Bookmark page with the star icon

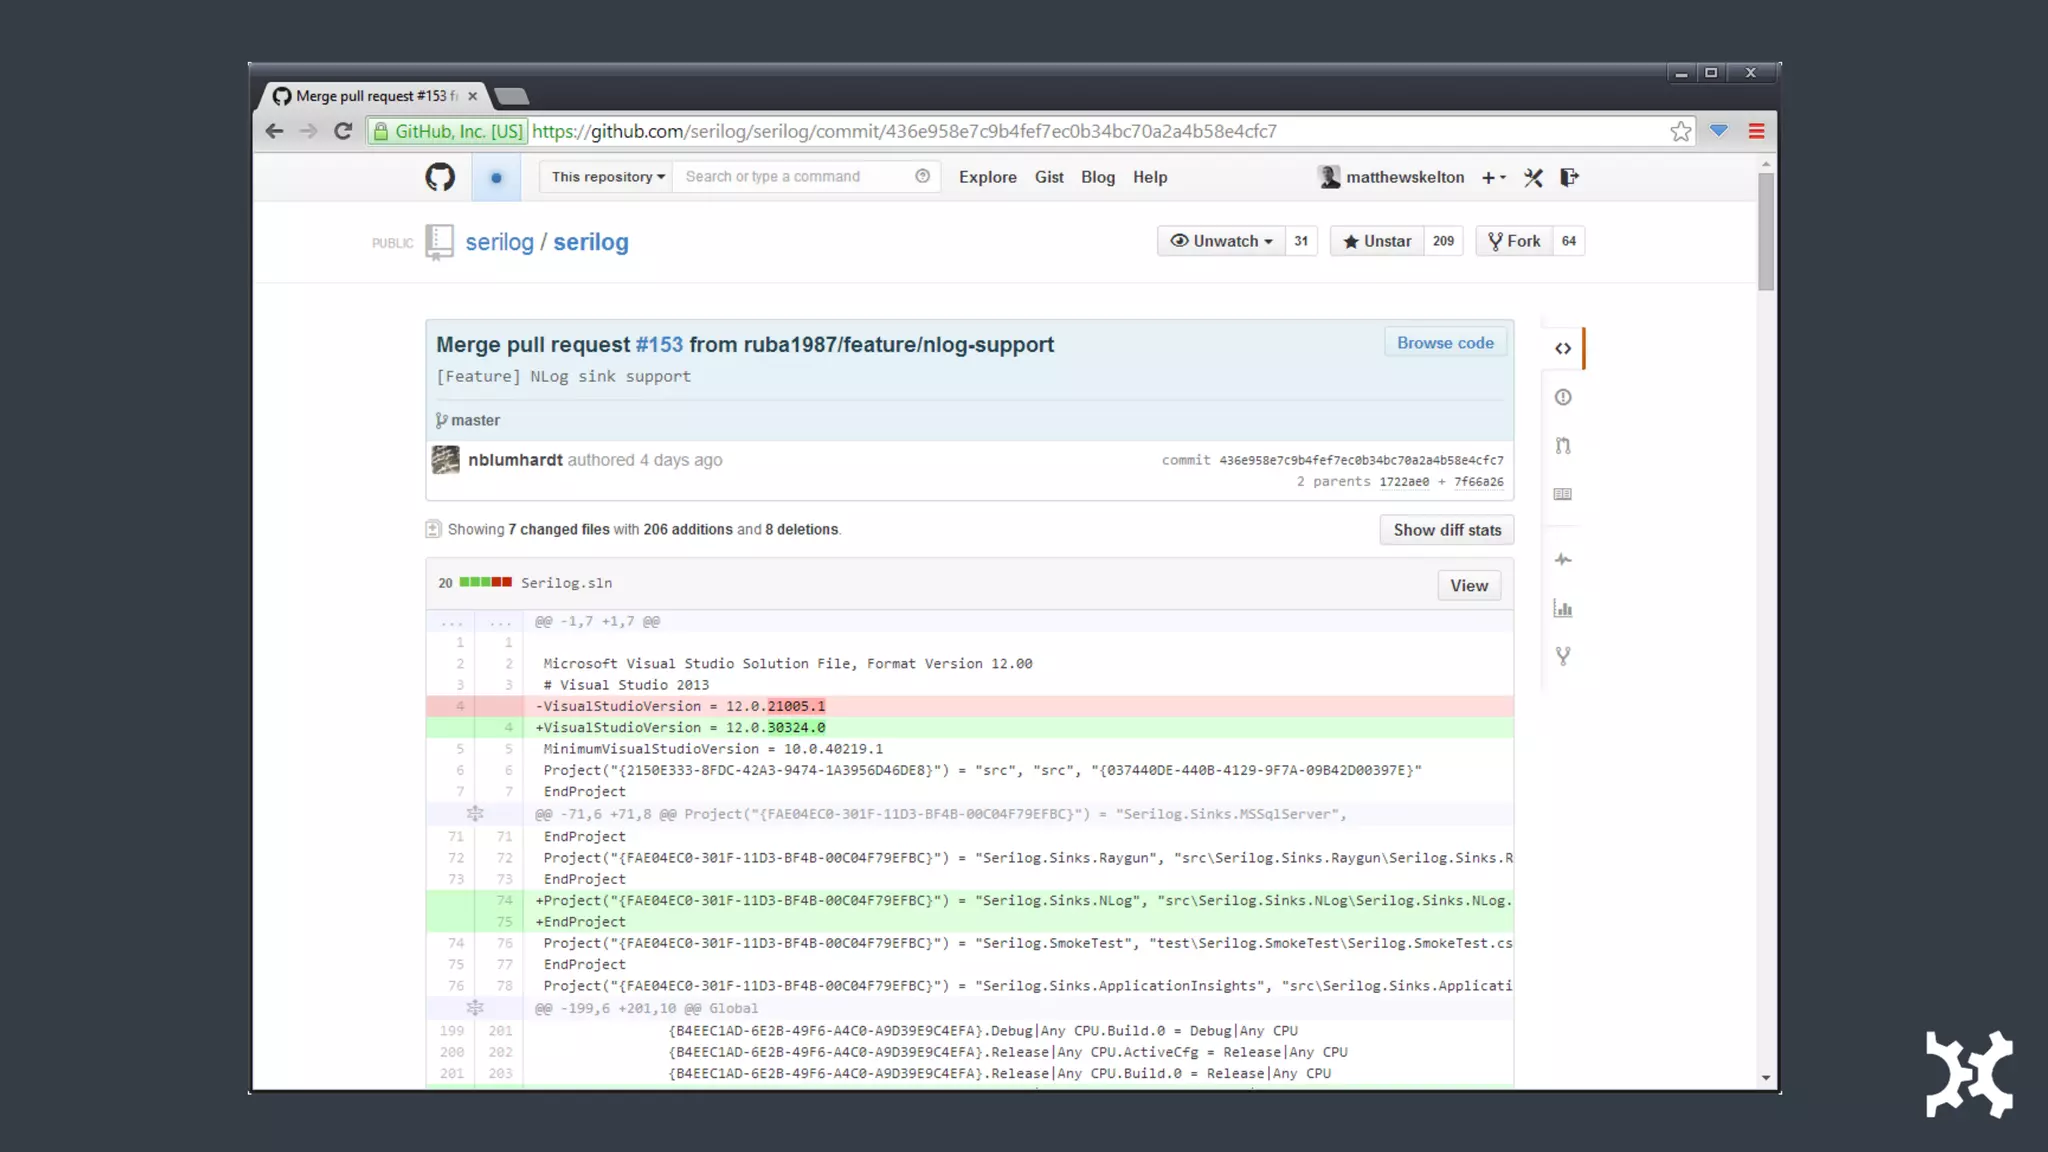(x=1681, y=131)
